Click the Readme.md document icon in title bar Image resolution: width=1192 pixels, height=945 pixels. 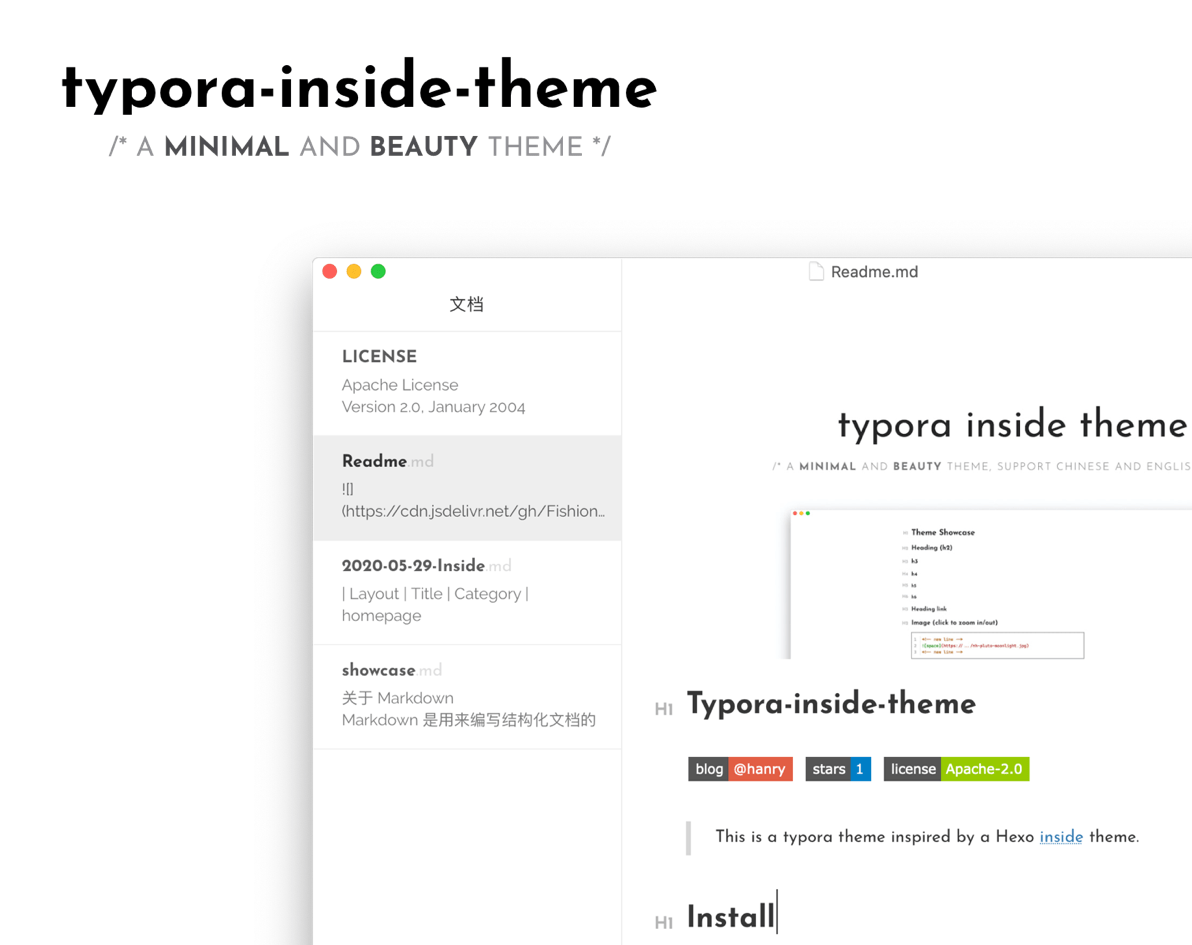[816, 271]
